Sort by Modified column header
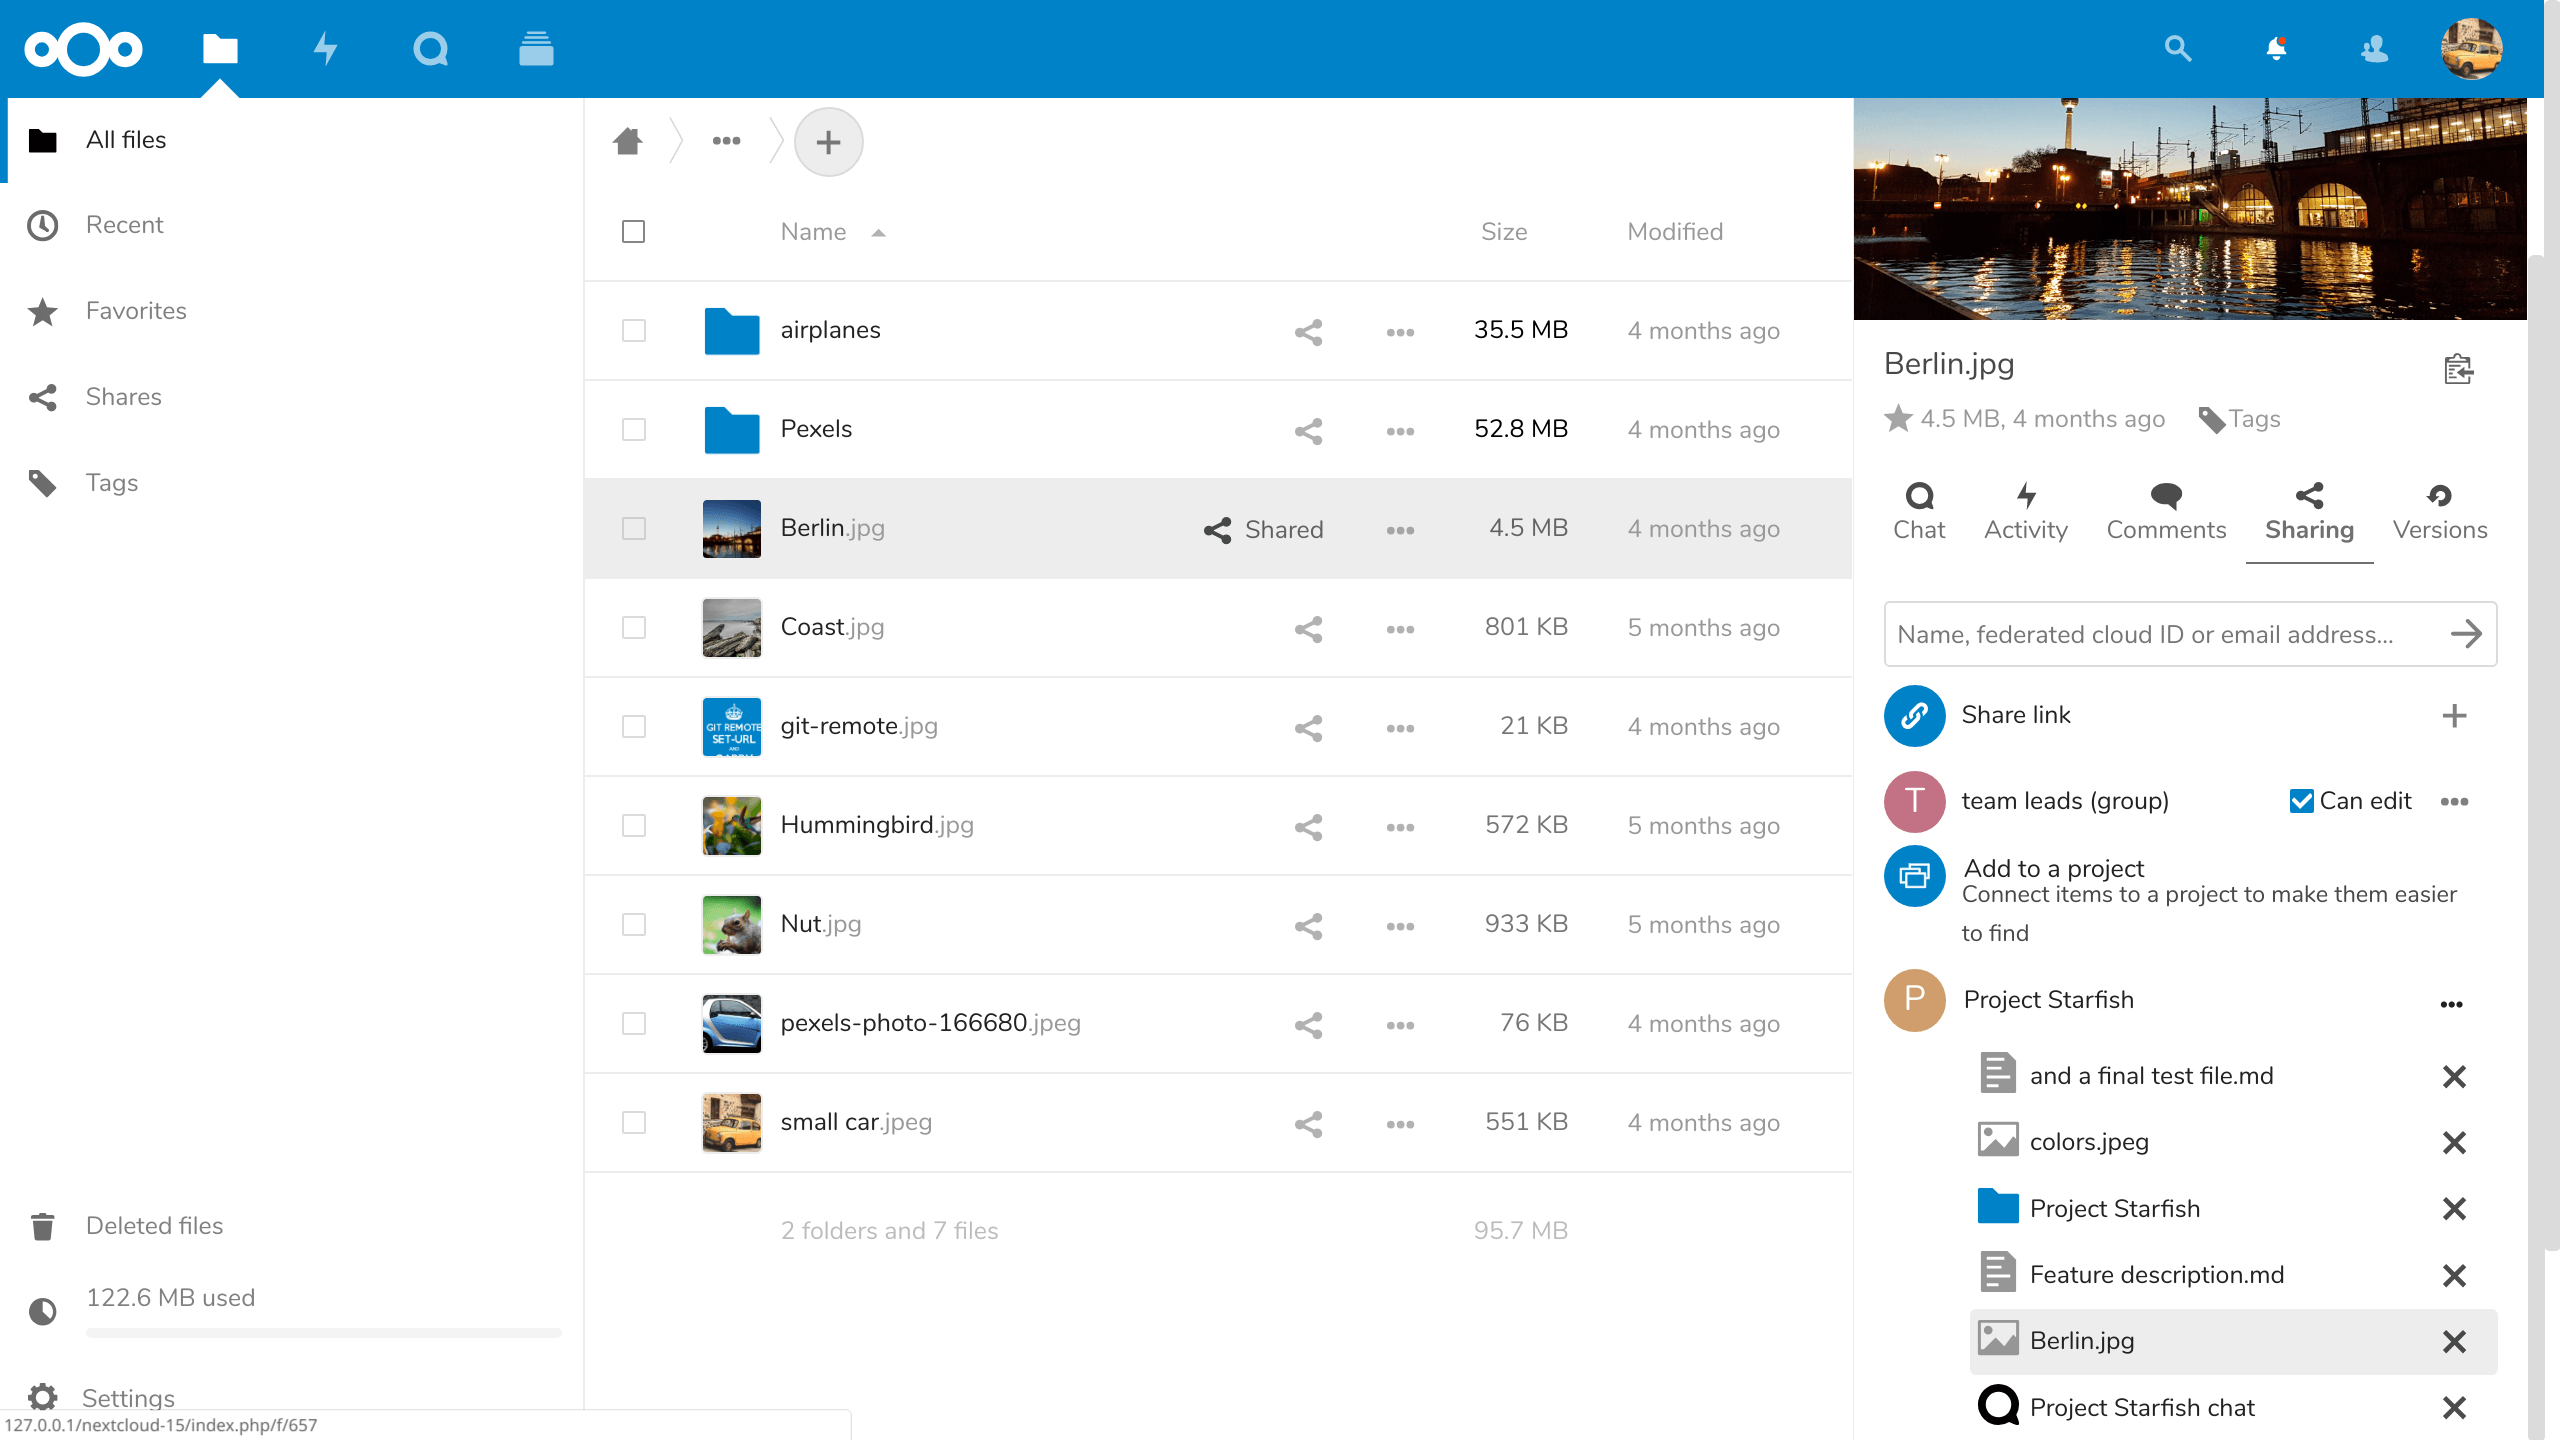This screenshot has width=2560, height=1440. (1675, 232)
